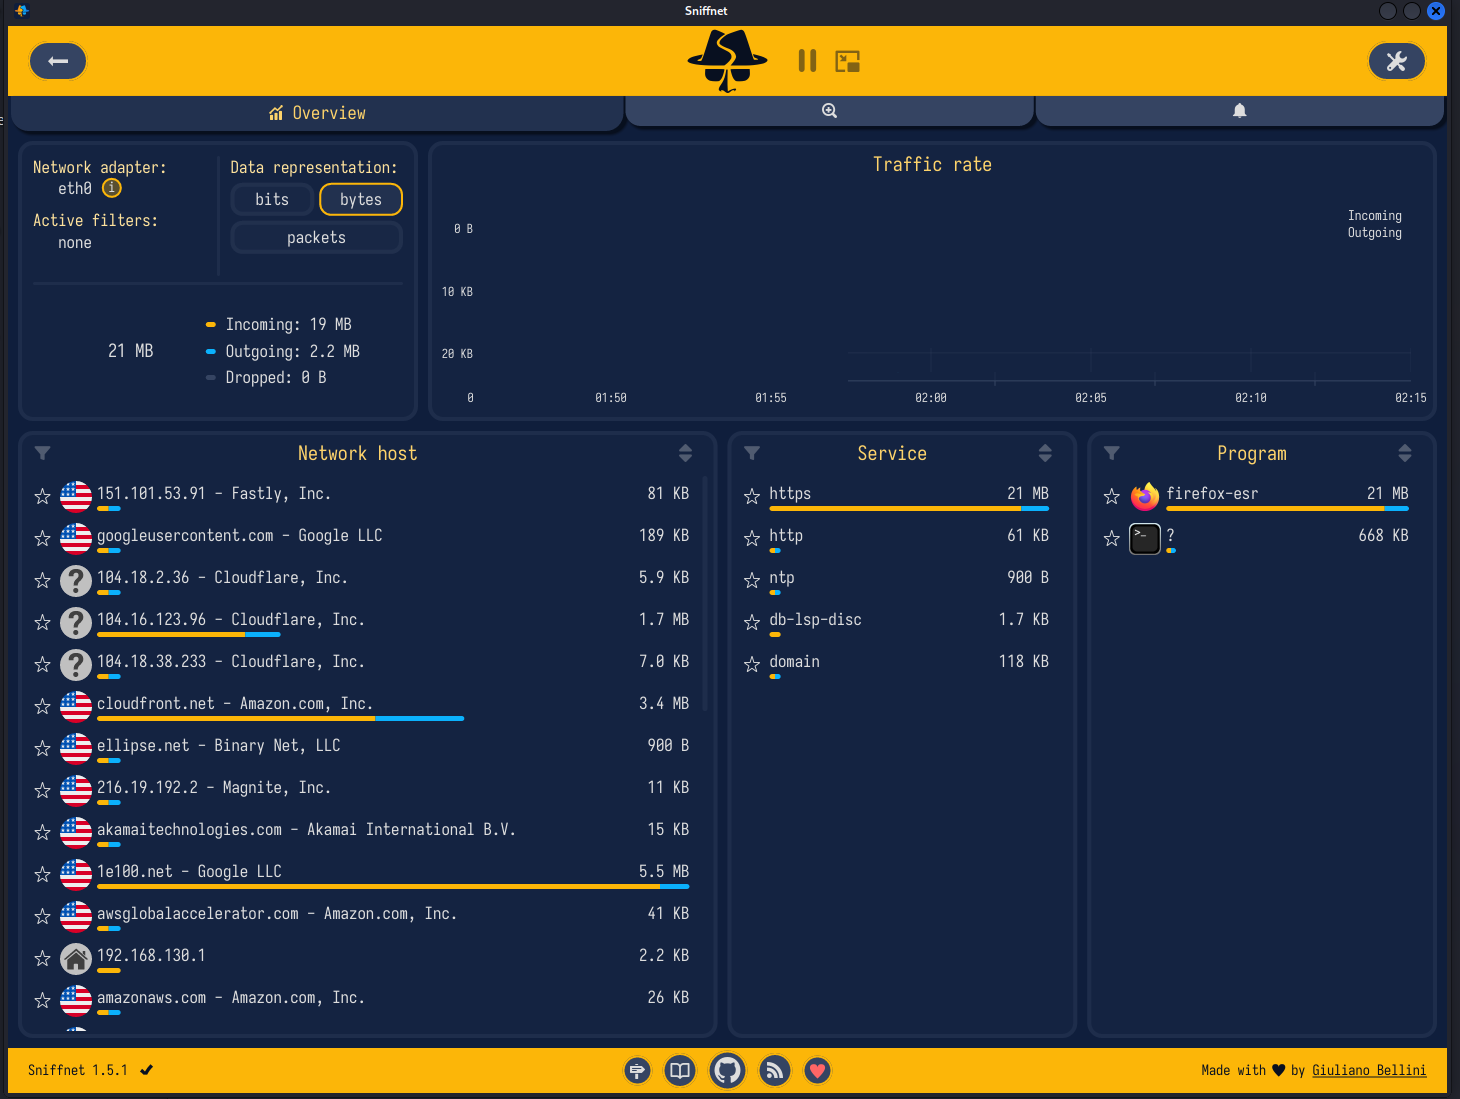Click the question mark icon beside 104.18.38.233
The image size is (1460, 1099).
click(76, 664)
